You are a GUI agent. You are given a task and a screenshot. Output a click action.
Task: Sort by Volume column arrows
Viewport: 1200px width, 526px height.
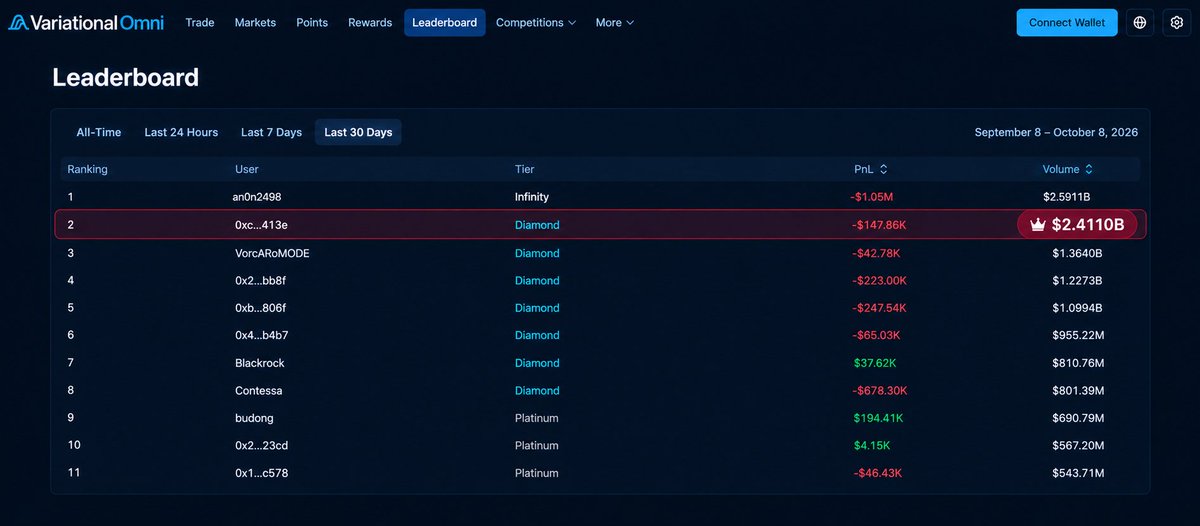[x=1089, y=170]
